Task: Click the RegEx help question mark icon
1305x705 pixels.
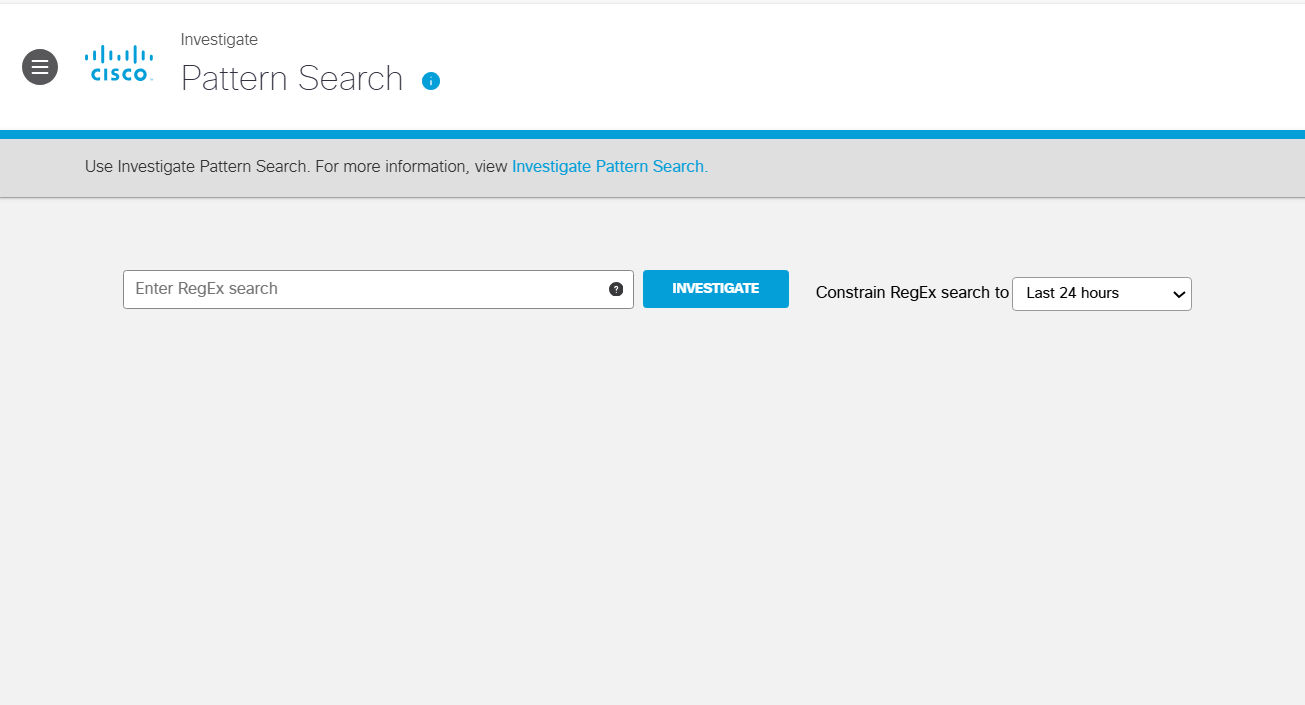Action: [x=616, y=289]
